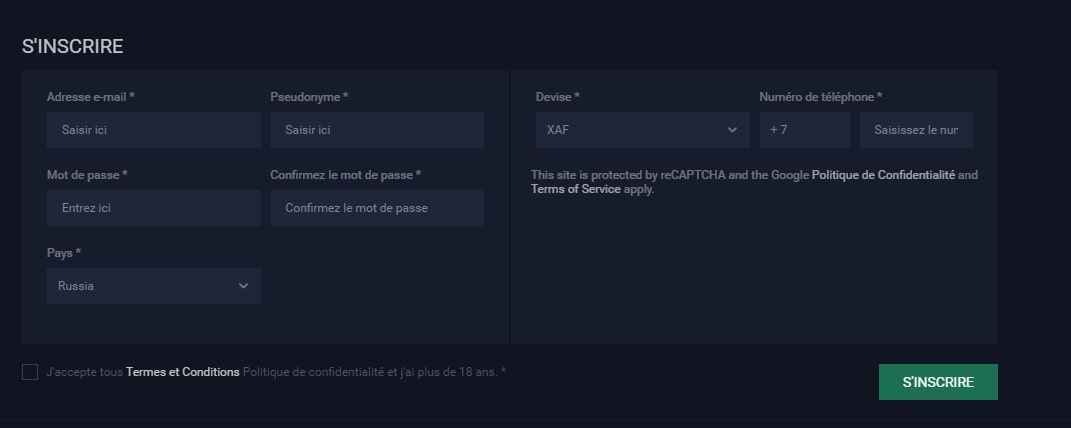Click the Adresse e-mail field label
Screen dimensions: 1071x428
(x=90, y=97)
